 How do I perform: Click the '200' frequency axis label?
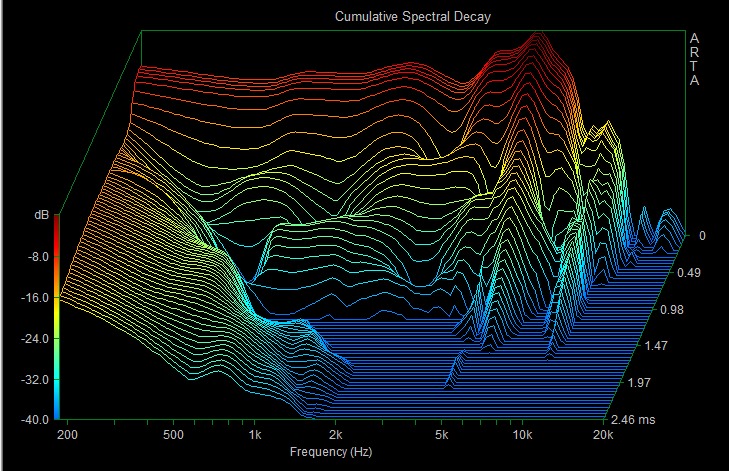(x=67, y=435)
